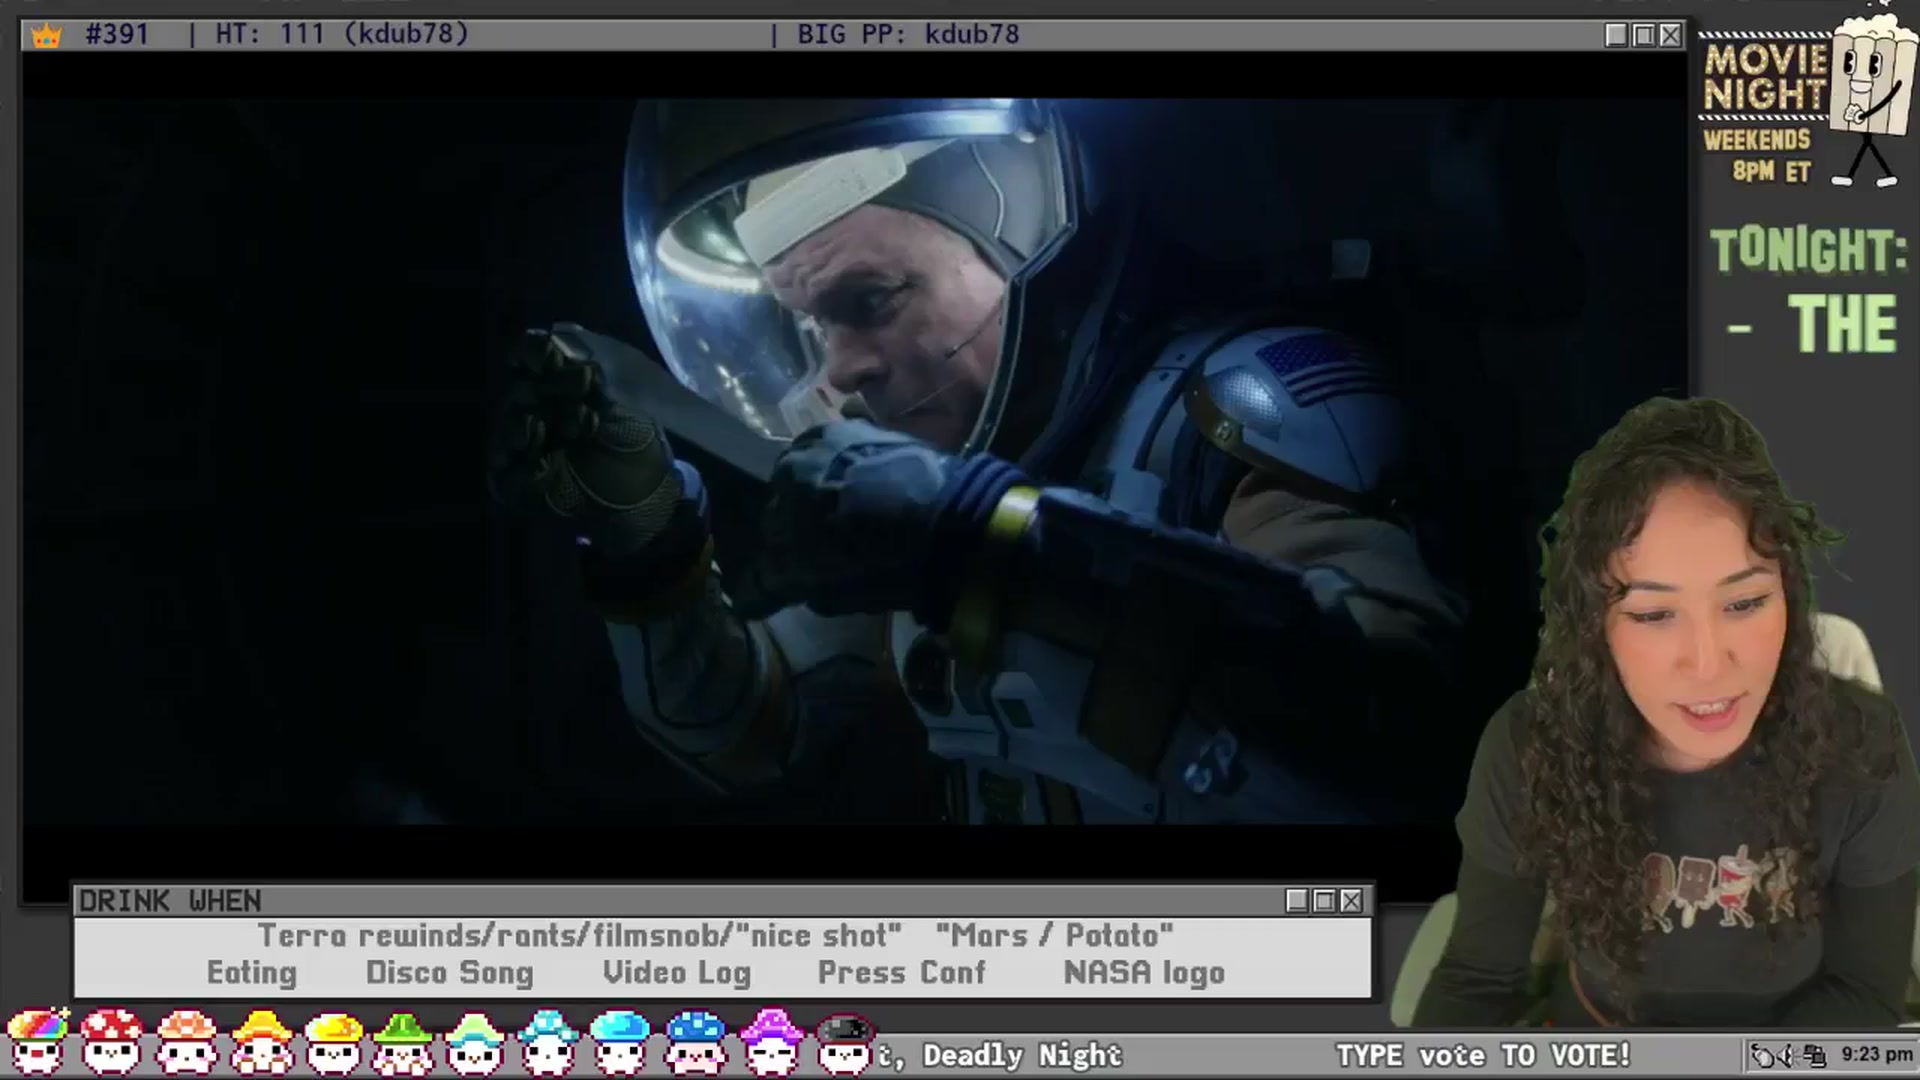Click the network computers tray icon
1920x1080 pixels.
coord(1814,1055)
